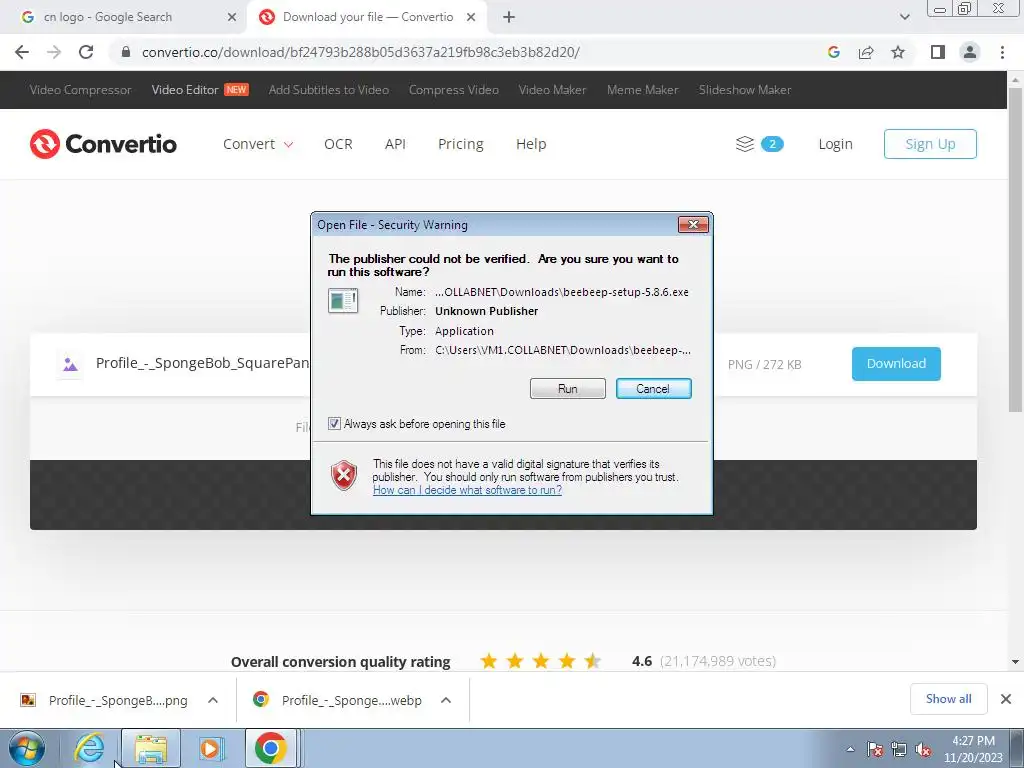Launch Internet Explorer from taskbar
Viewport: 1024px width, 768px height.
(x=89, y=748)
